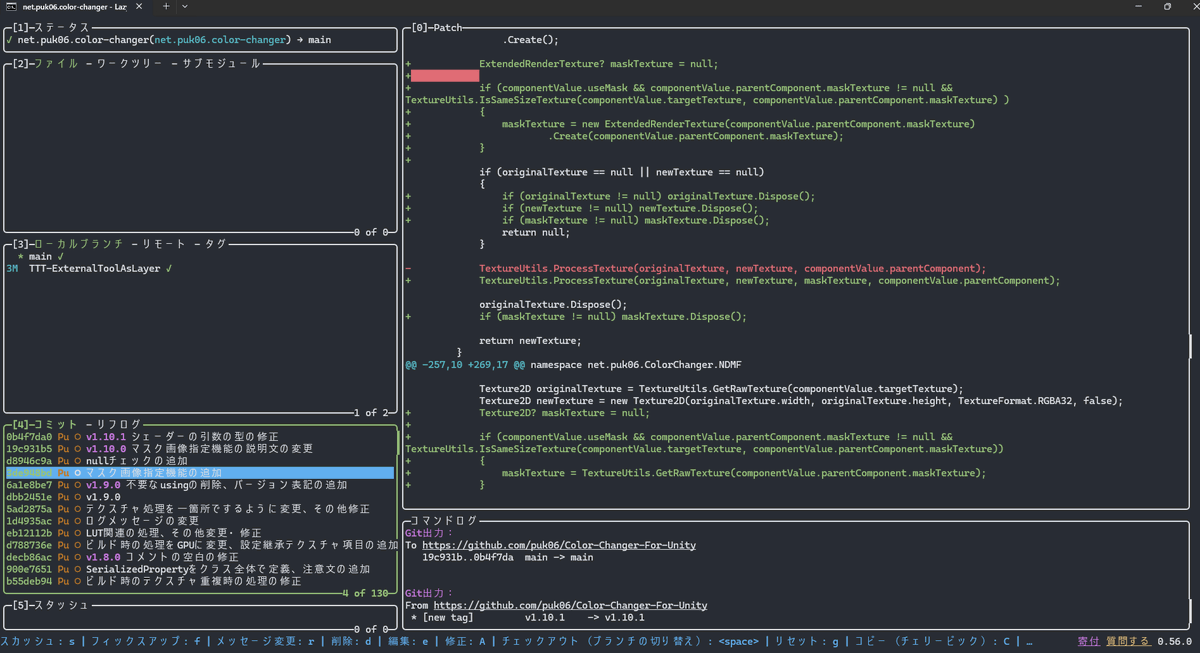Image resolution: width=1200 pixels, height=653 pixels.
Task: Switch to the リモート tab
Action: tap(164, 243)
